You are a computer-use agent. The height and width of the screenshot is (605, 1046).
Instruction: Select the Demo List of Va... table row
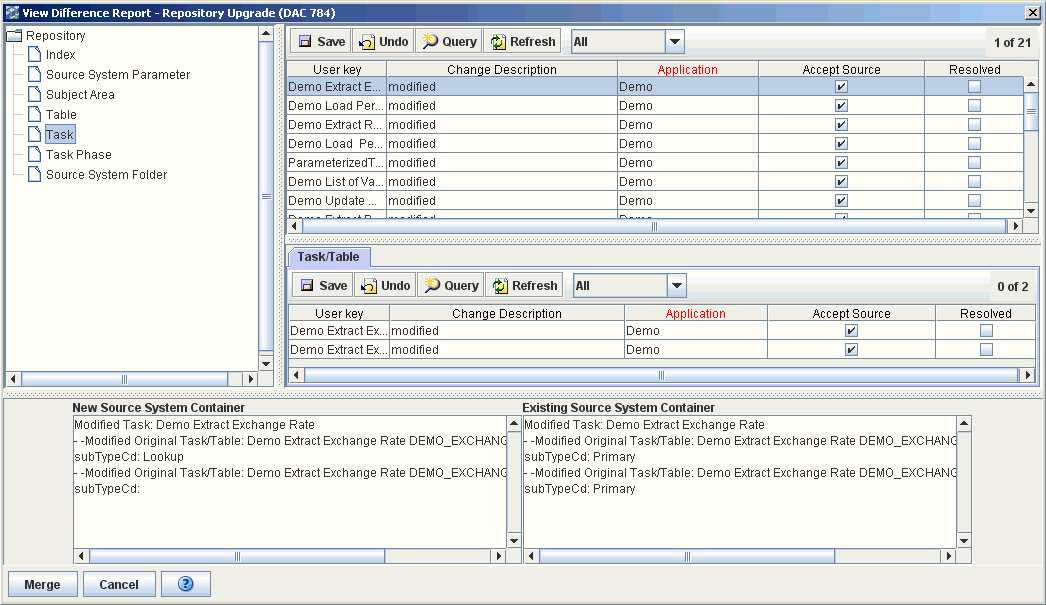pos(654,181)
